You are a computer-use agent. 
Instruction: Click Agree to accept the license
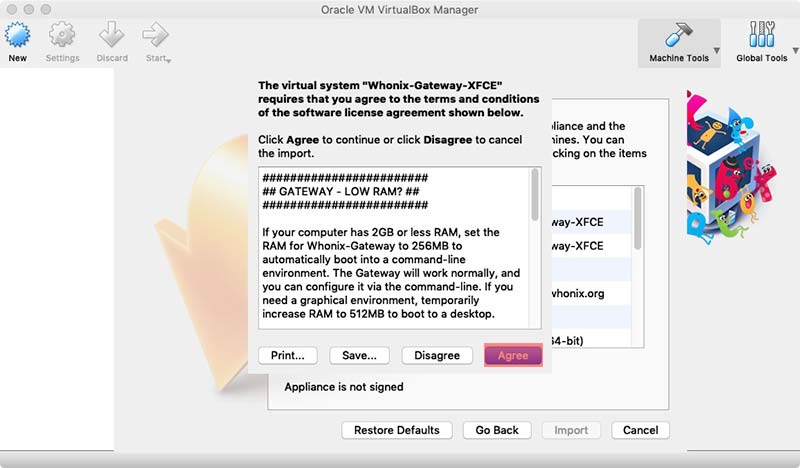point(513,355)
